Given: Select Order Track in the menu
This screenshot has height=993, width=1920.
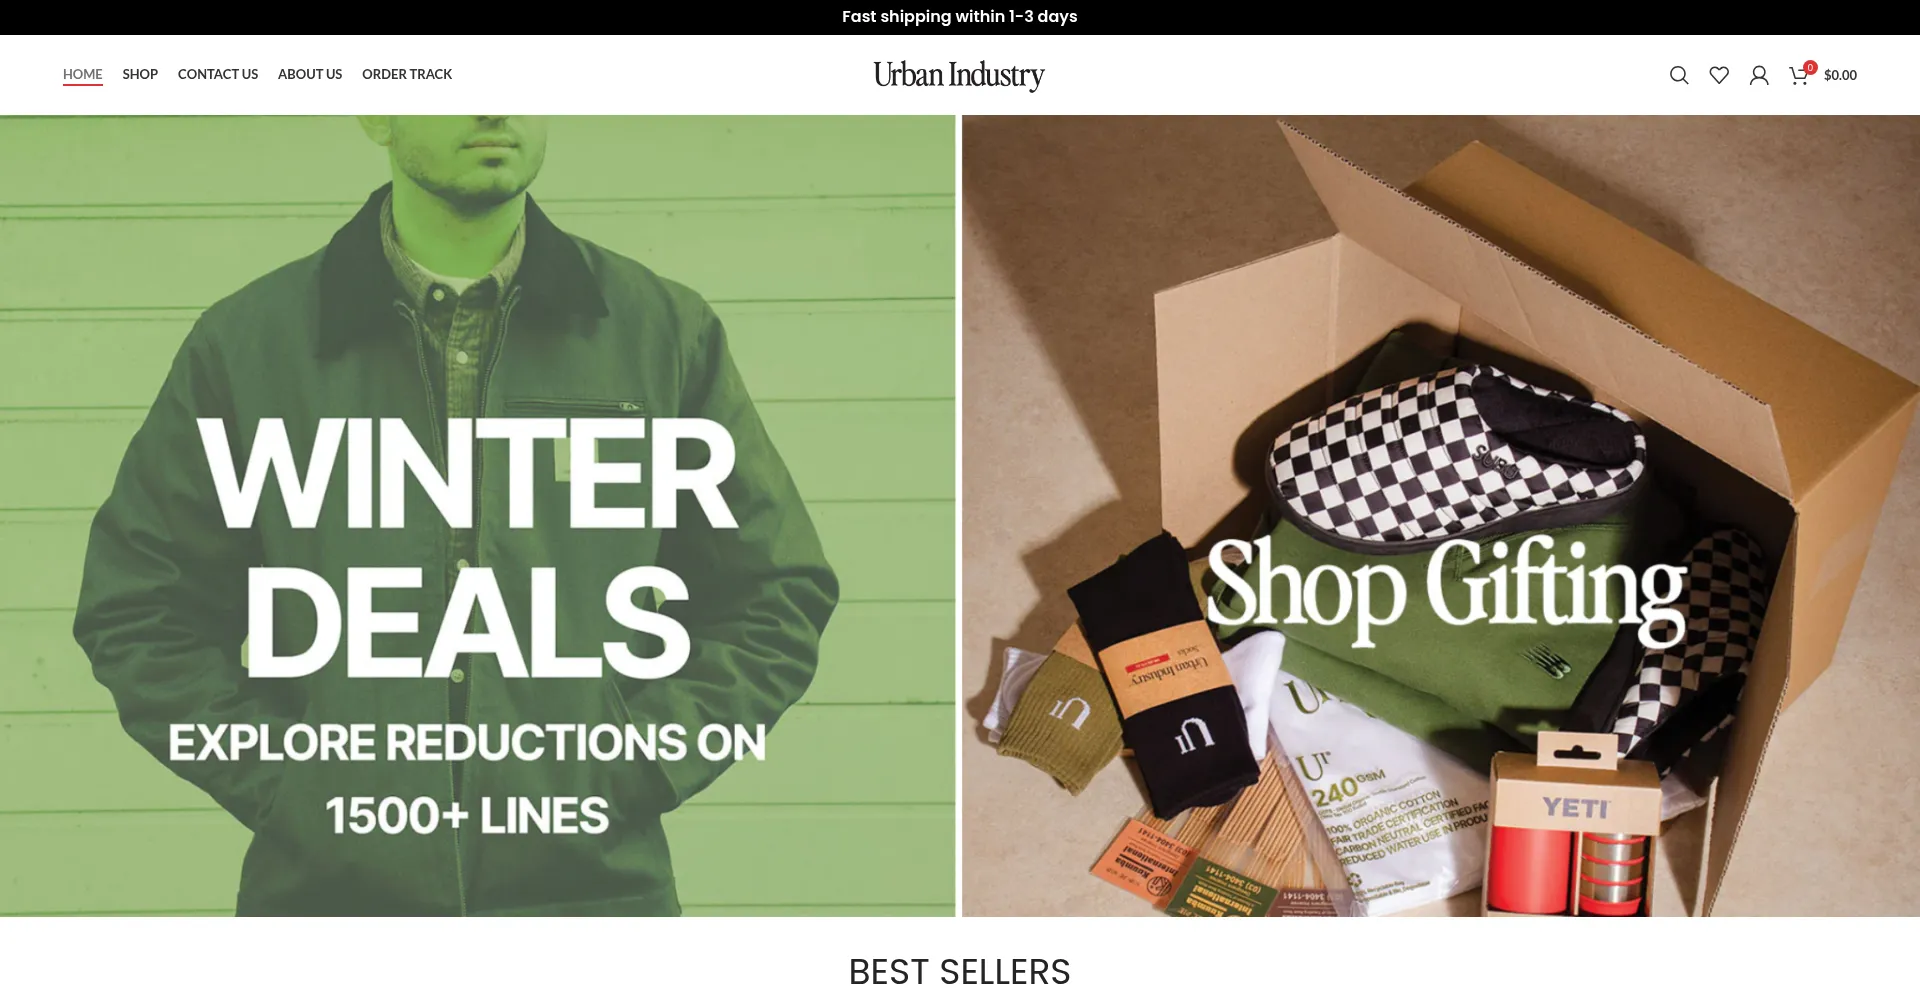Looking at the screenshot, I should click(407, 74).
